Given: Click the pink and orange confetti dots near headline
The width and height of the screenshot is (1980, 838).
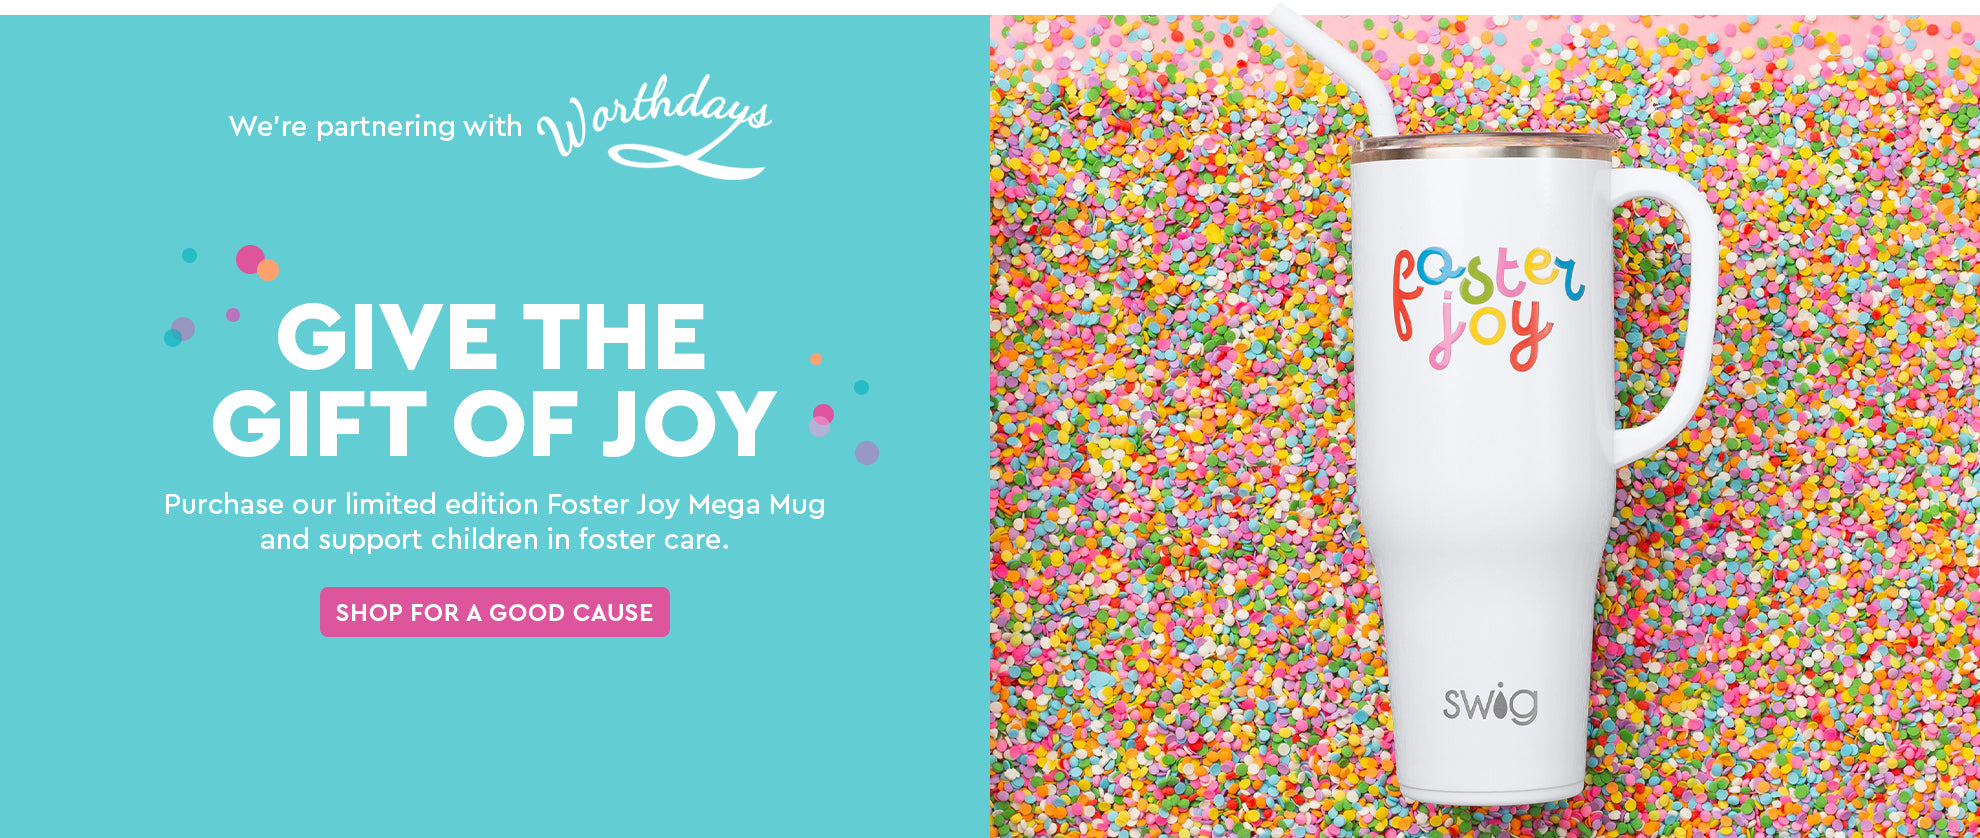Looking at the screenshot, I should click(x=257, y=262).
